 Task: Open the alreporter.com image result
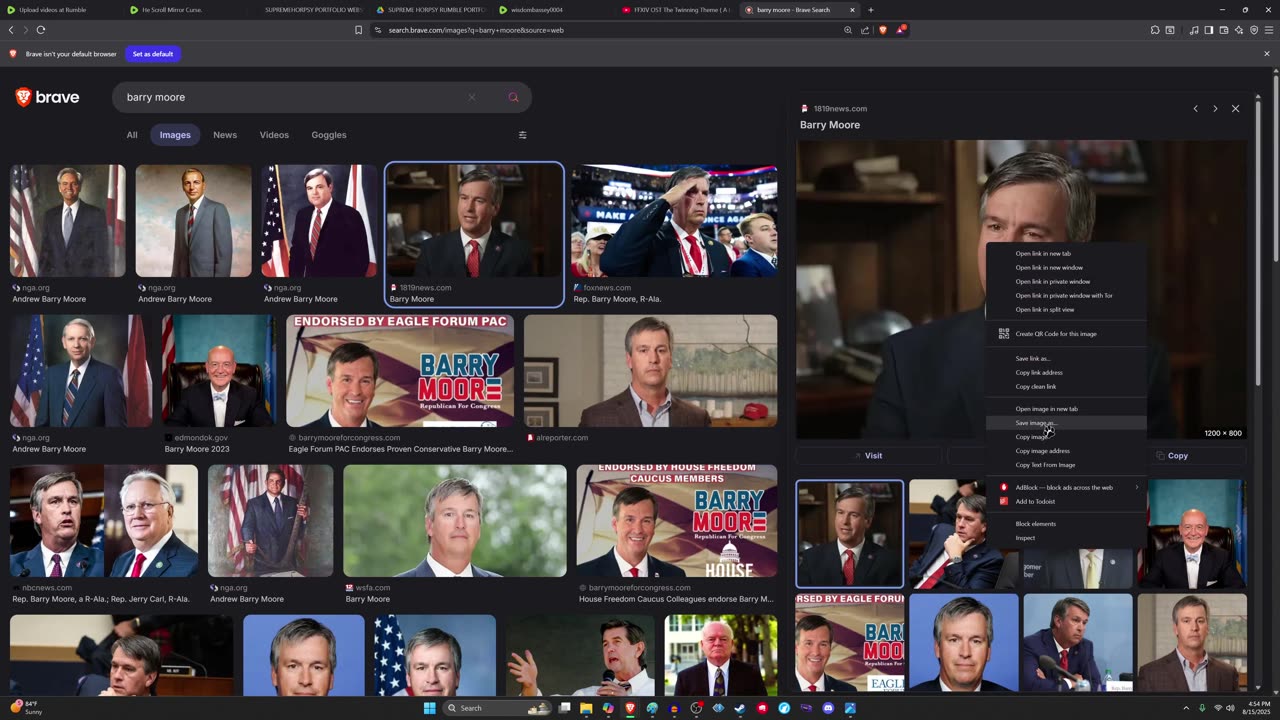tap(650, 371)
